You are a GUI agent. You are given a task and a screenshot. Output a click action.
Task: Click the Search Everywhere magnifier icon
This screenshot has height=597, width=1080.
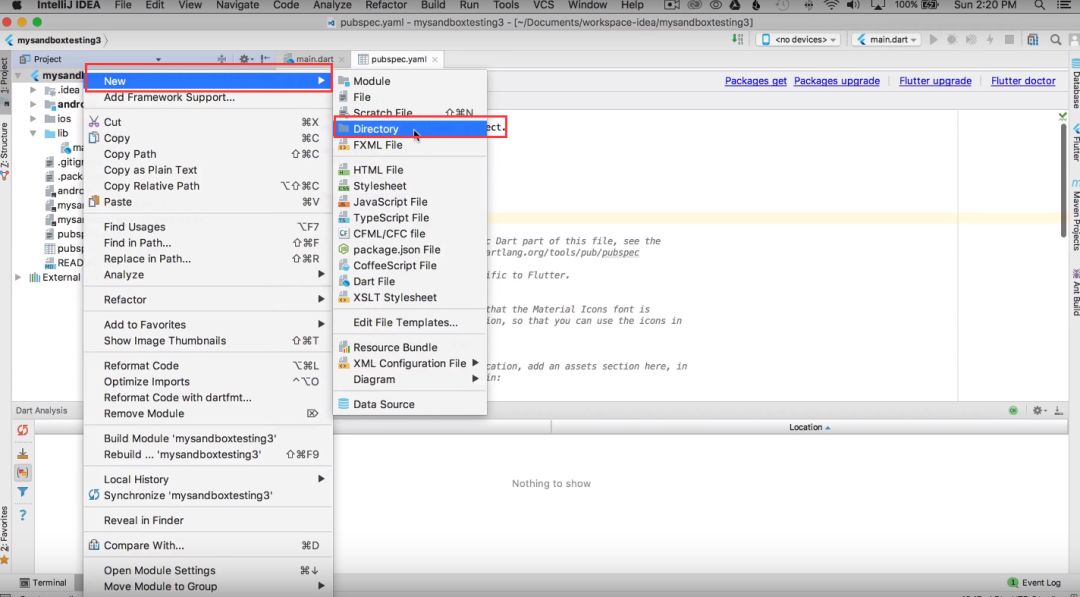(x=1055, y=40)
